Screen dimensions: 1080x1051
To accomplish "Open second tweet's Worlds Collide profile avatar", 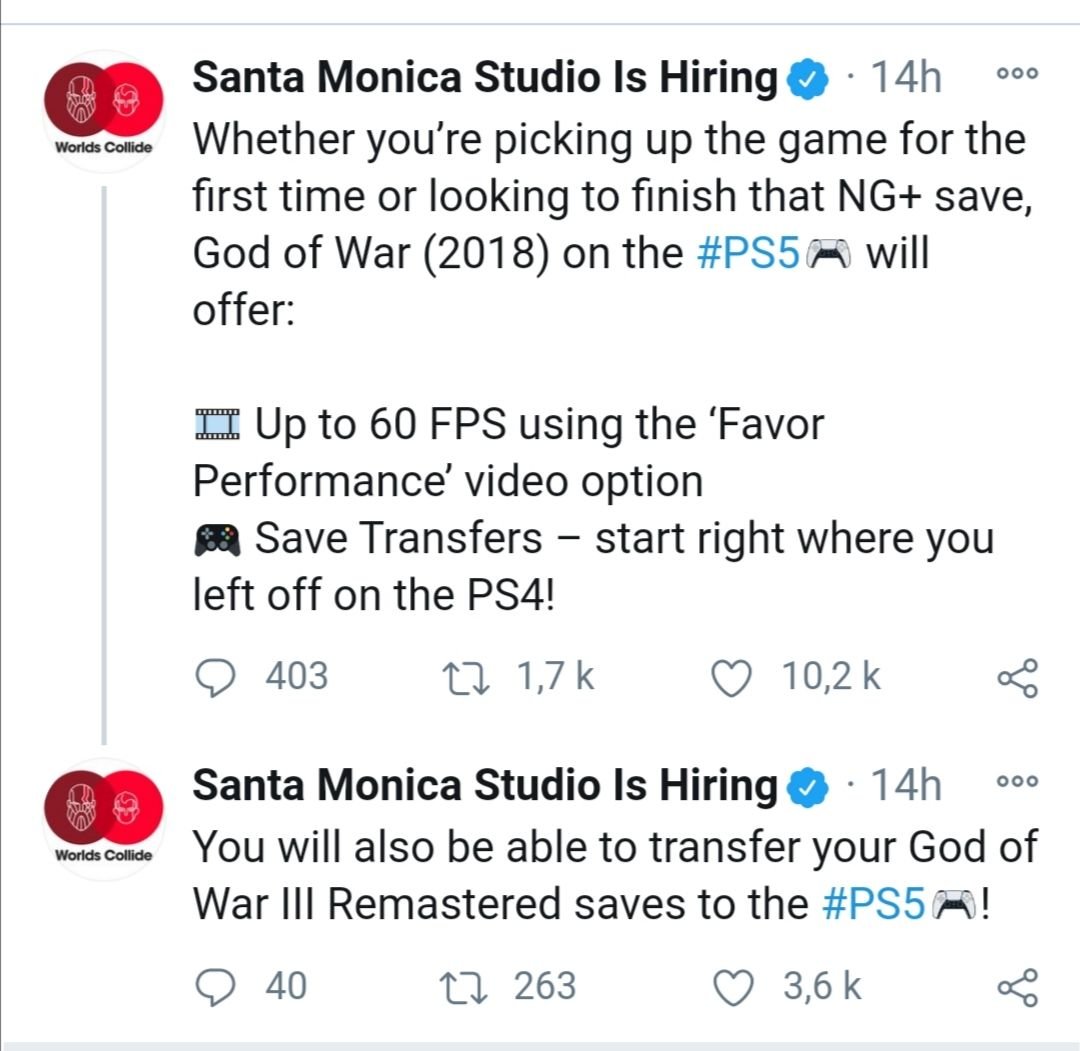I will click(104, 818).
